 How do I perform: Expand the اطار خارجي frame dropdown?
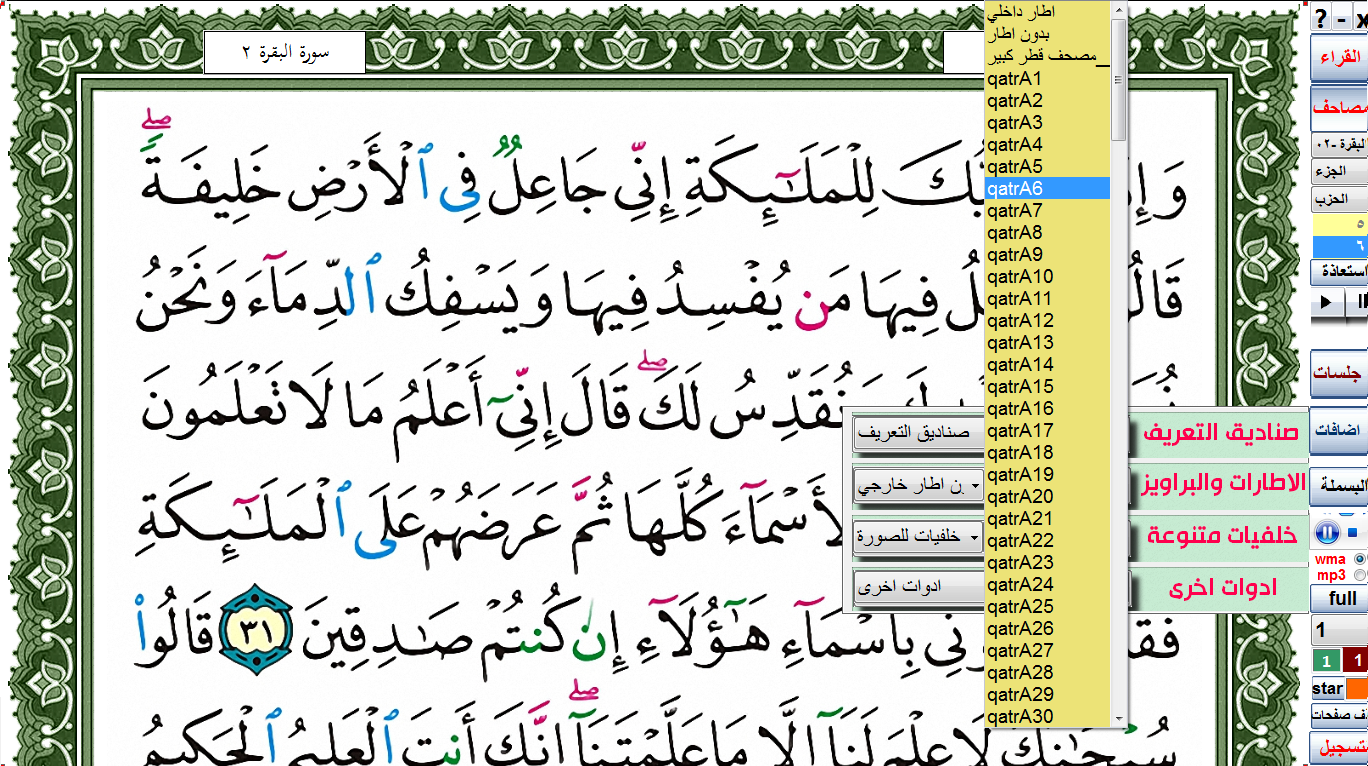click(918, 487)
